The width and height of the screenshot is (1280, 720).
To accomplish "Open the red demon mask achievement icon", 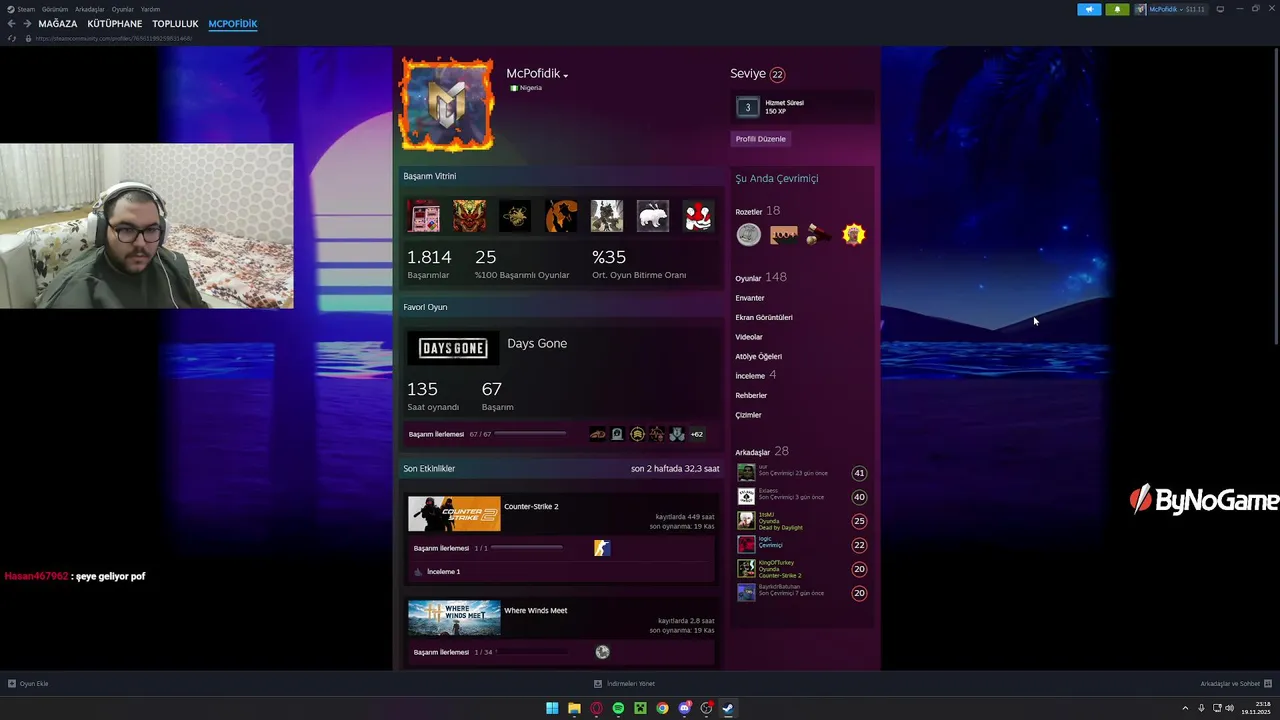I will point(470,216).
